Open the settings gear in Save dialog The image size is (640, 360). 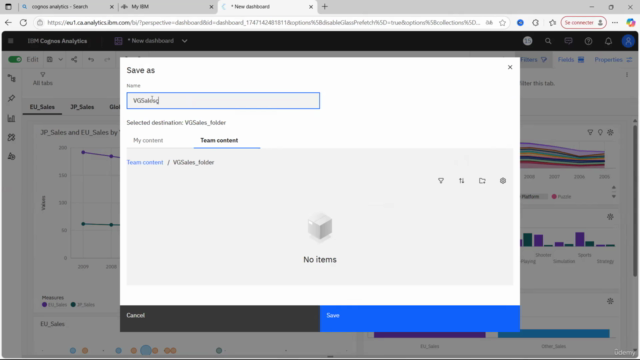coord(503,181)
